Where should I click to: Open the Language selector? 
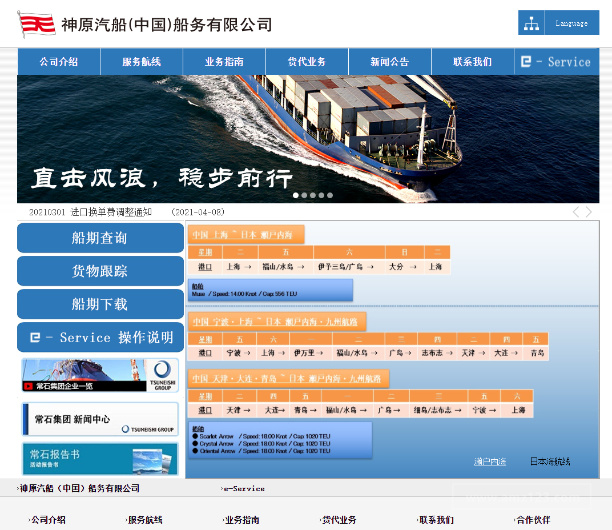[572, 23]
